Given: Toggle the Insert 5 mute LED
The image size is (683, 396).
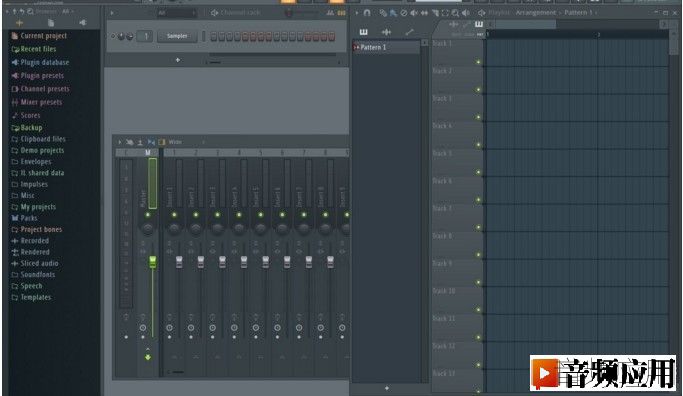Looking at the screenshot, I should (x=260, y=215).
